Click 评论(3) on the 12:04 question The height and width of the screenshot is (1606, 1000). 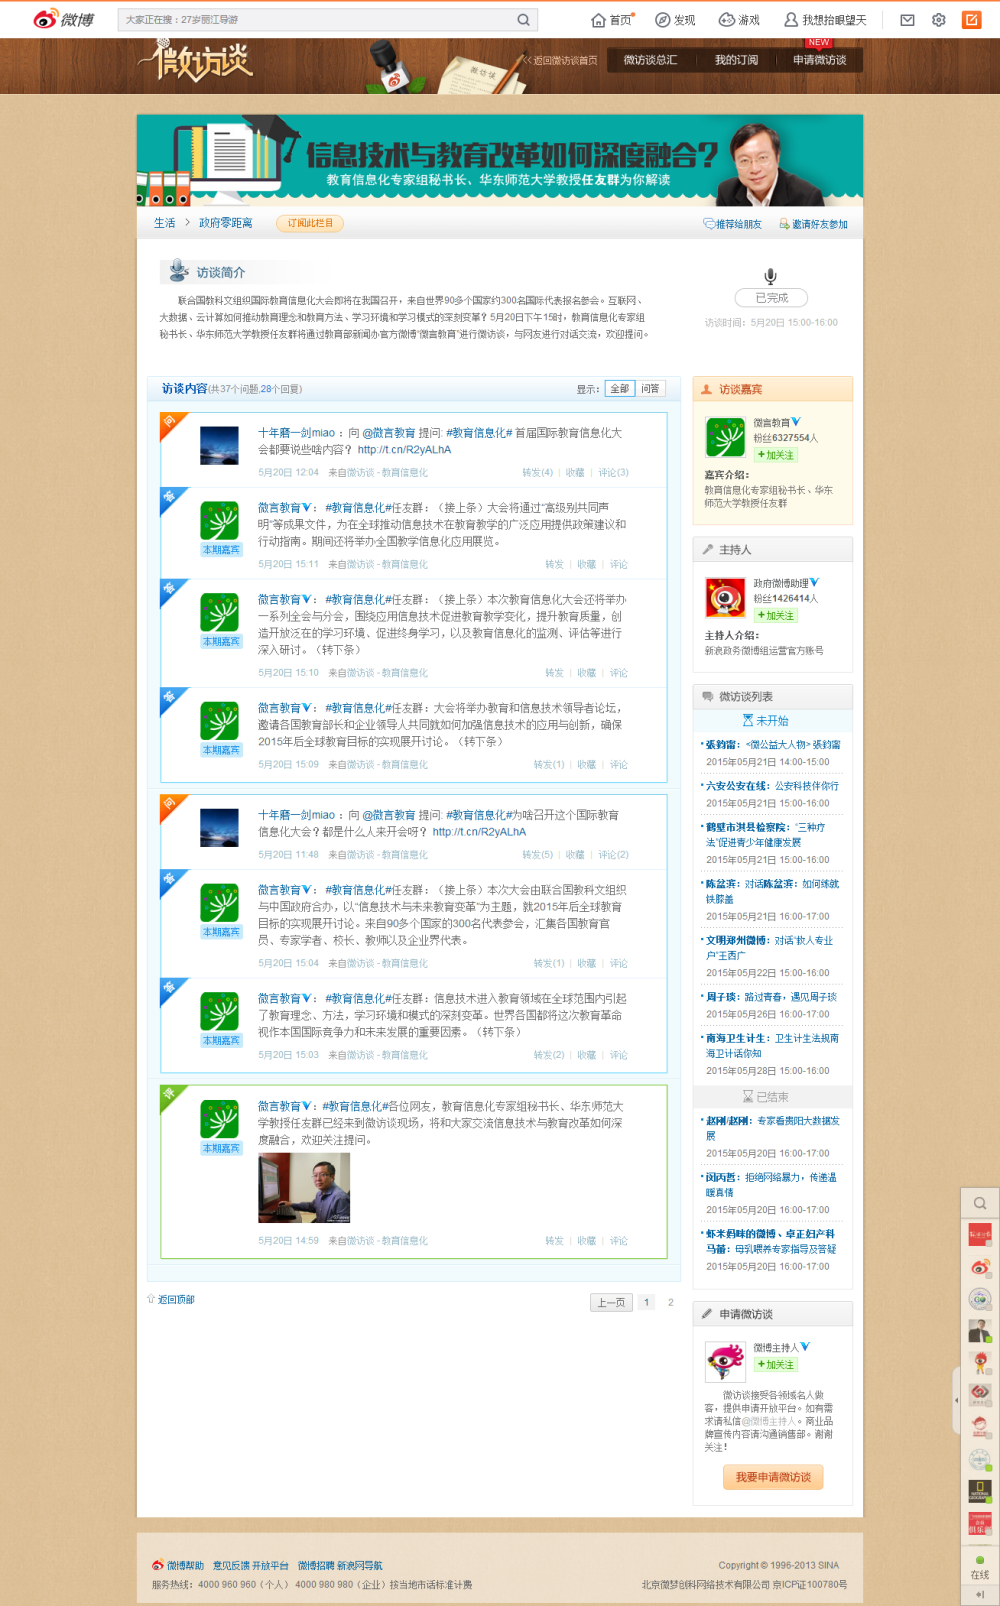click(x=613, y=472)
